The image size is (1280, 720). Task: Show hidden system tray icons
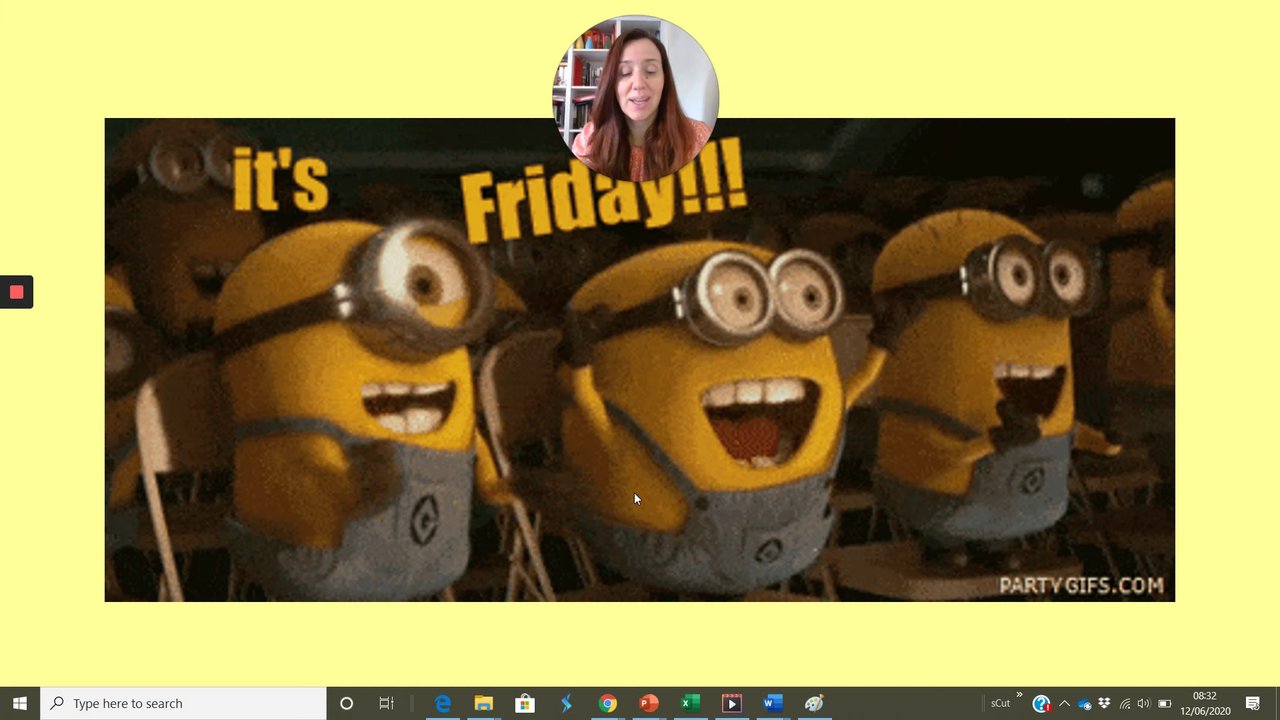[x=1064, y=703]
